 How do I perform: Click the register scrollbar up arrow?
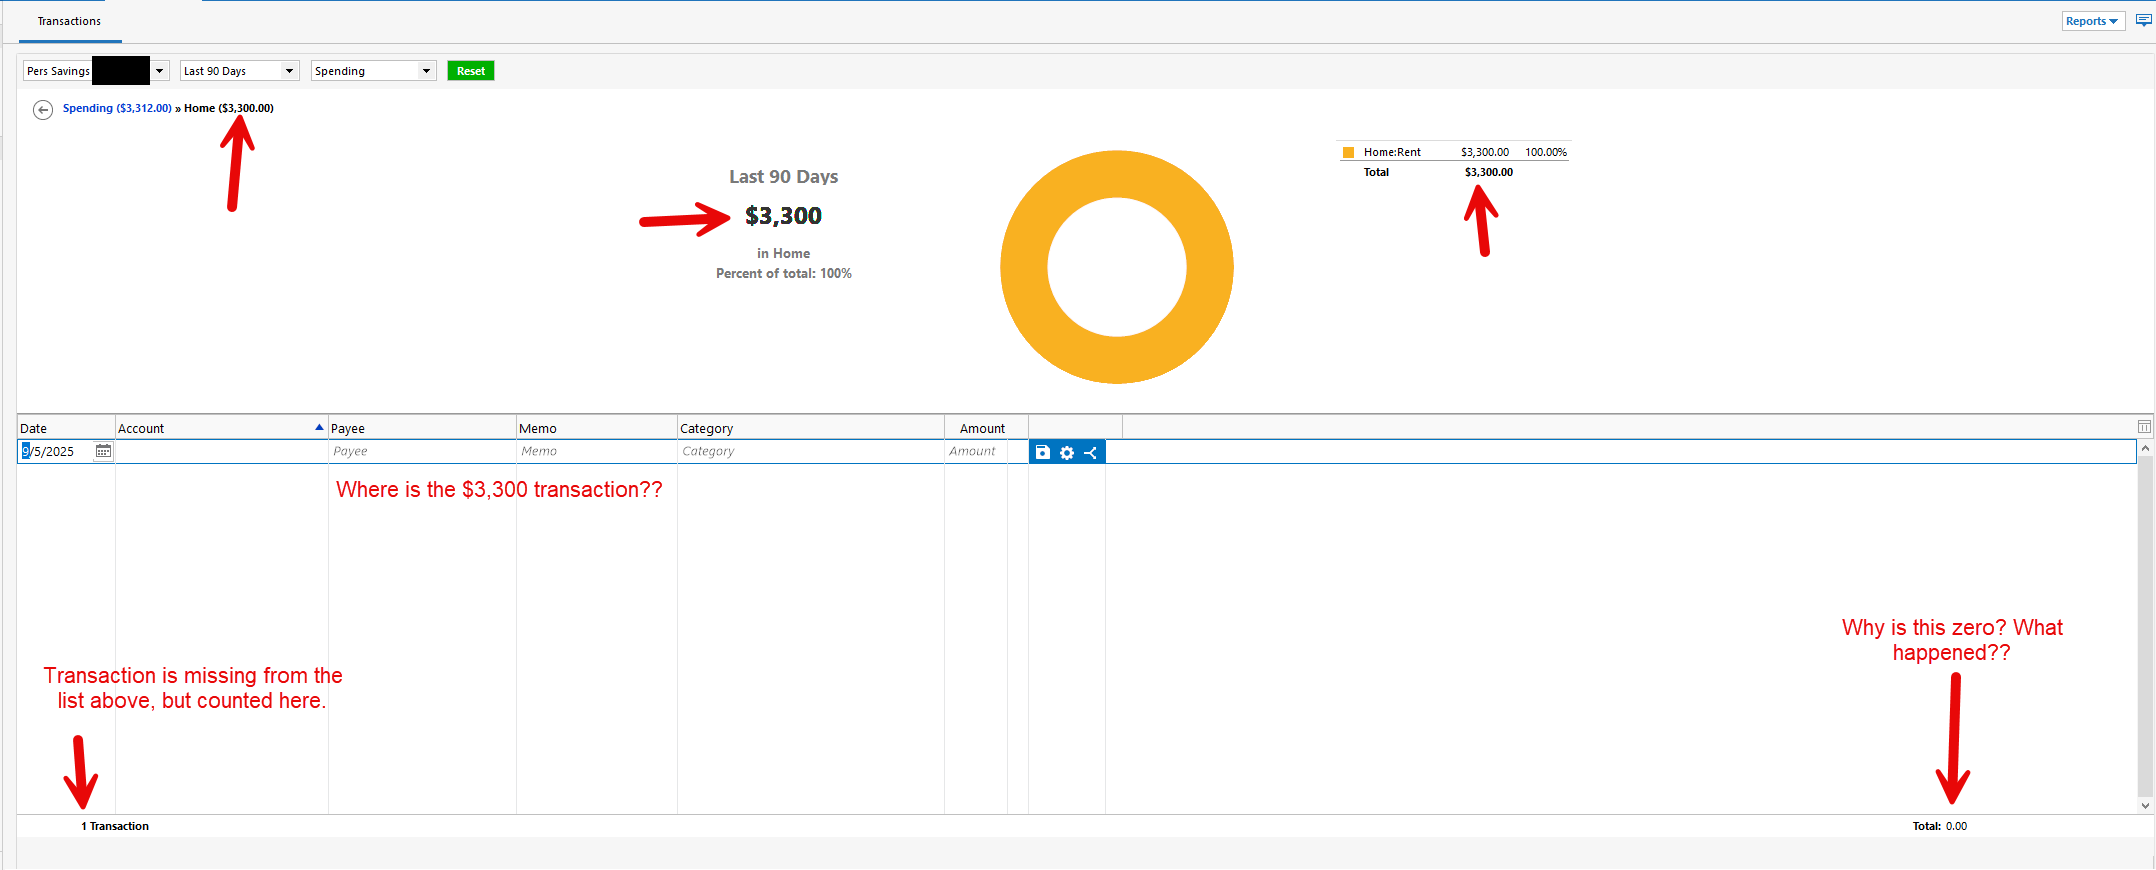(2145, 449)
